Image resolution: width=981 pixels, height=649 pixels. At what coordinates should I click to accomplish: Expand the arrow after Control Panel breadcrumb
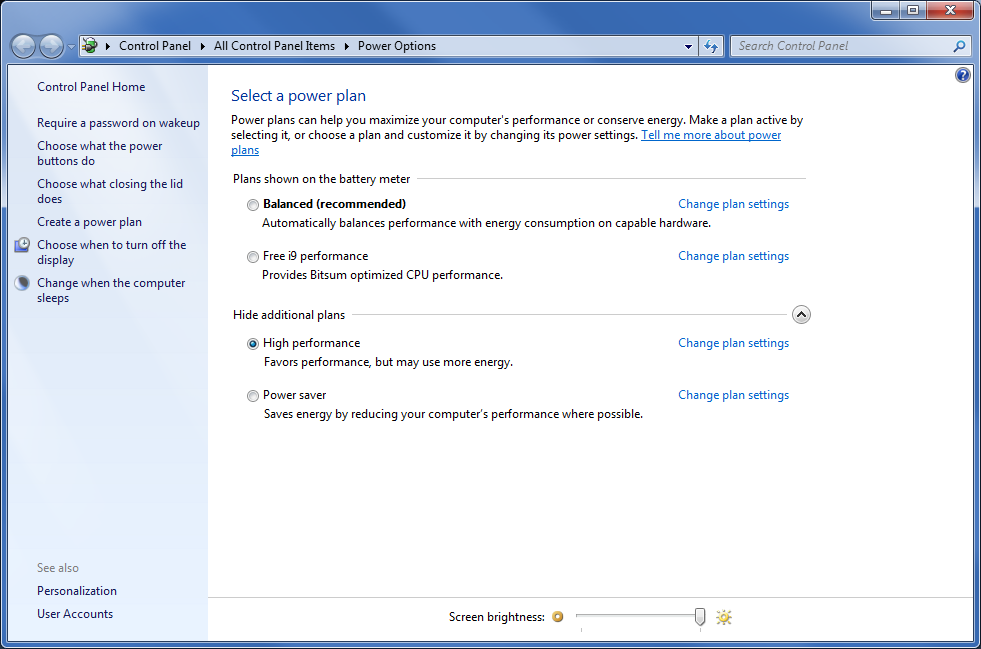tap(202, 46)
